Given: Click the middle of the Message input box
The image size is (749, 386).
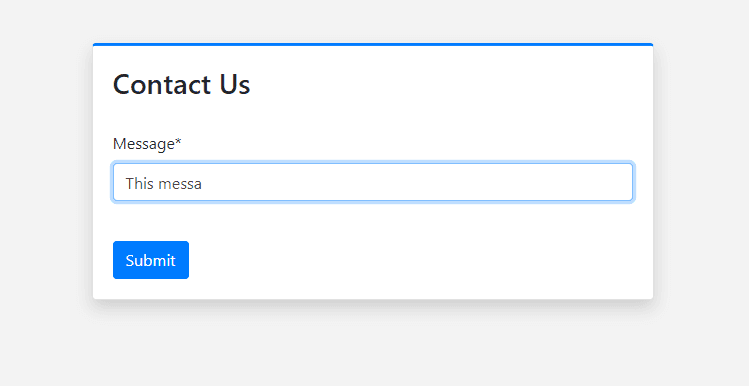Looking at the screenshot, I should point(373,182).
